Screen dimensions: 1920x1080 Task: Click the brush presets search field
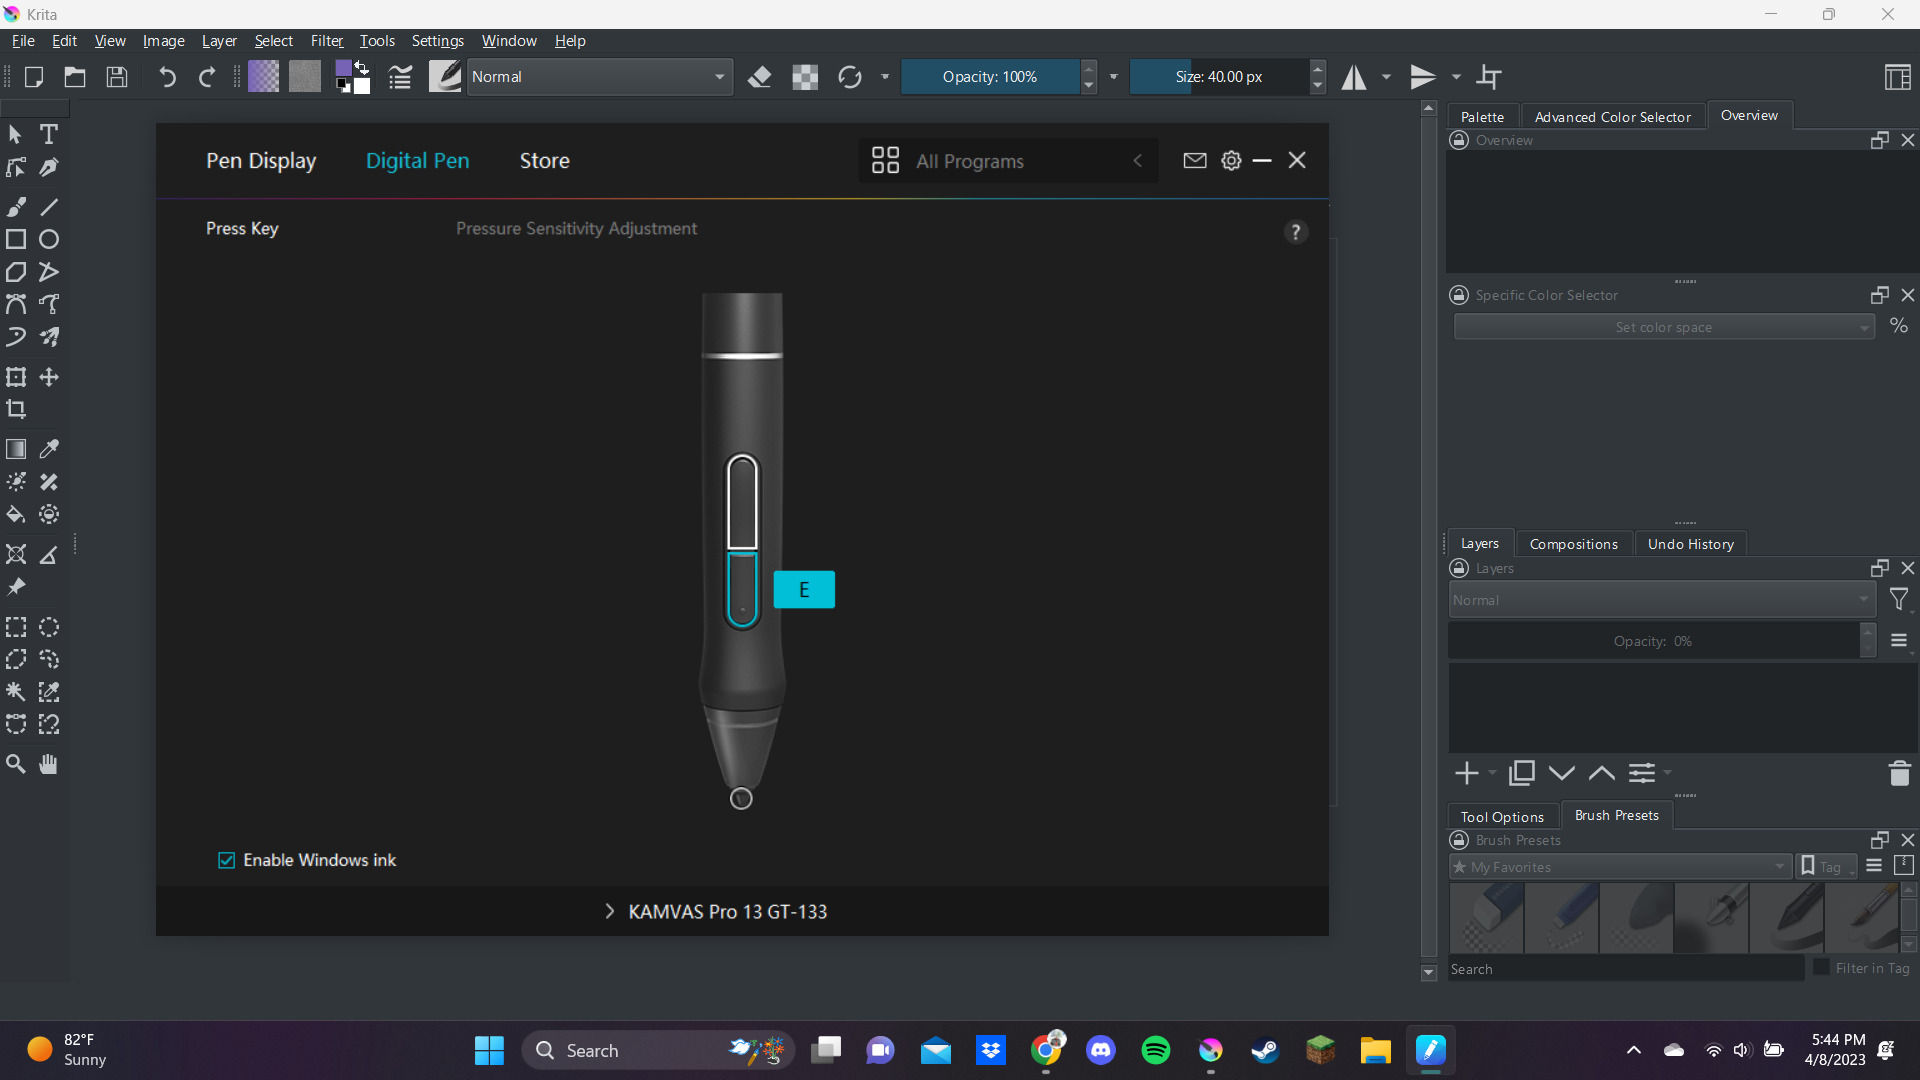coord(1620,968)
